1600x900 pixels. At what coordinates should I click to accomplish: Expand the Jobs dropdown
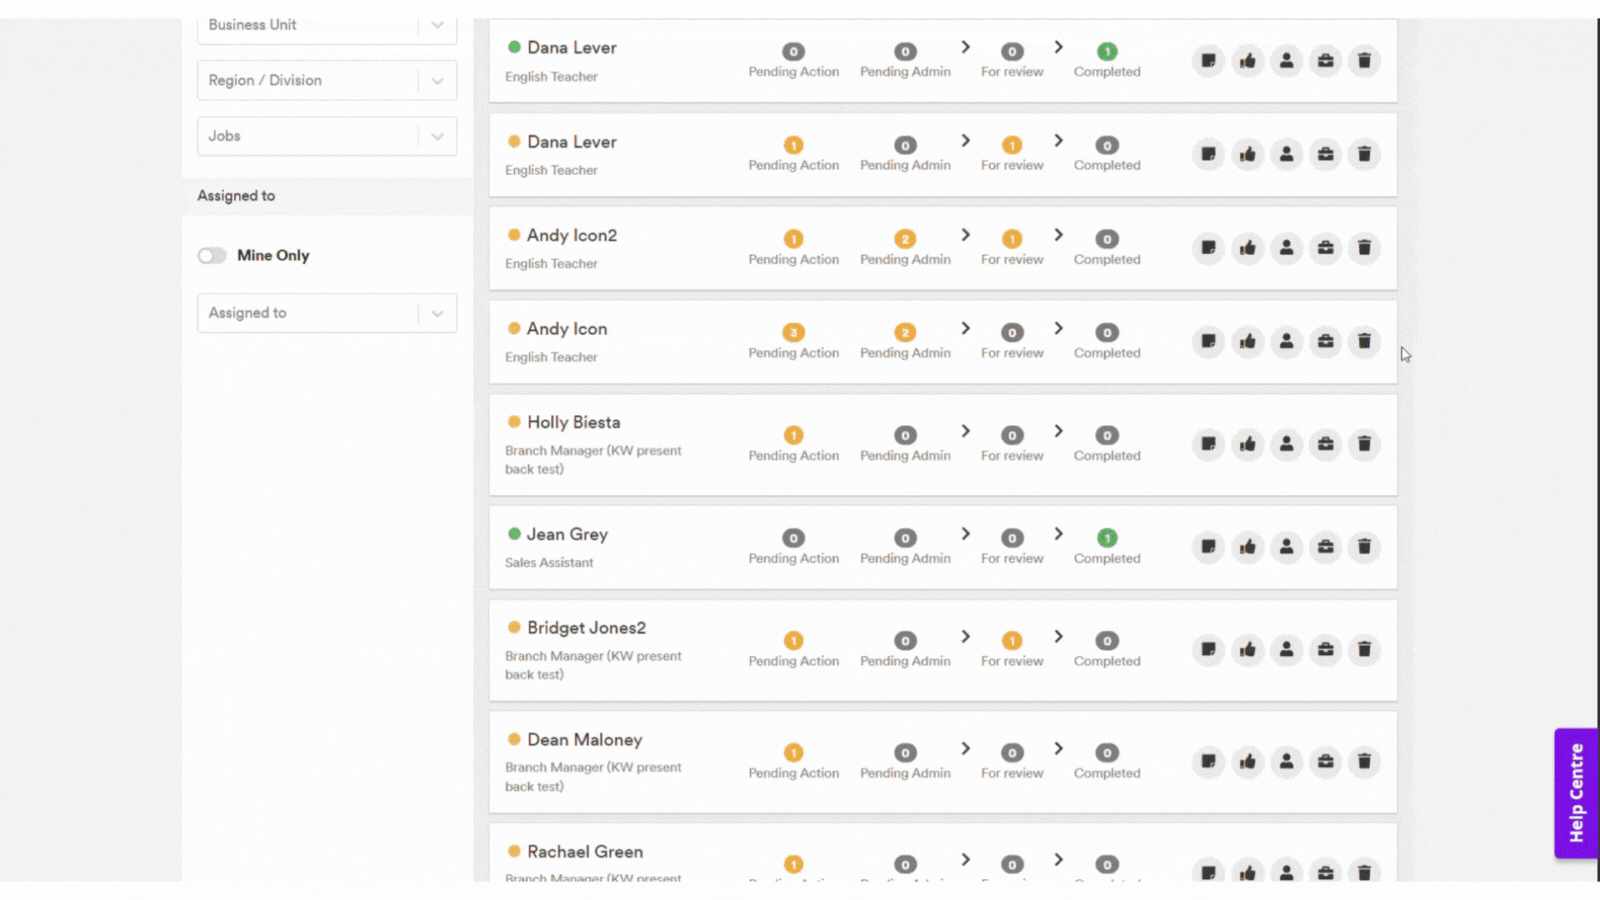327,137
